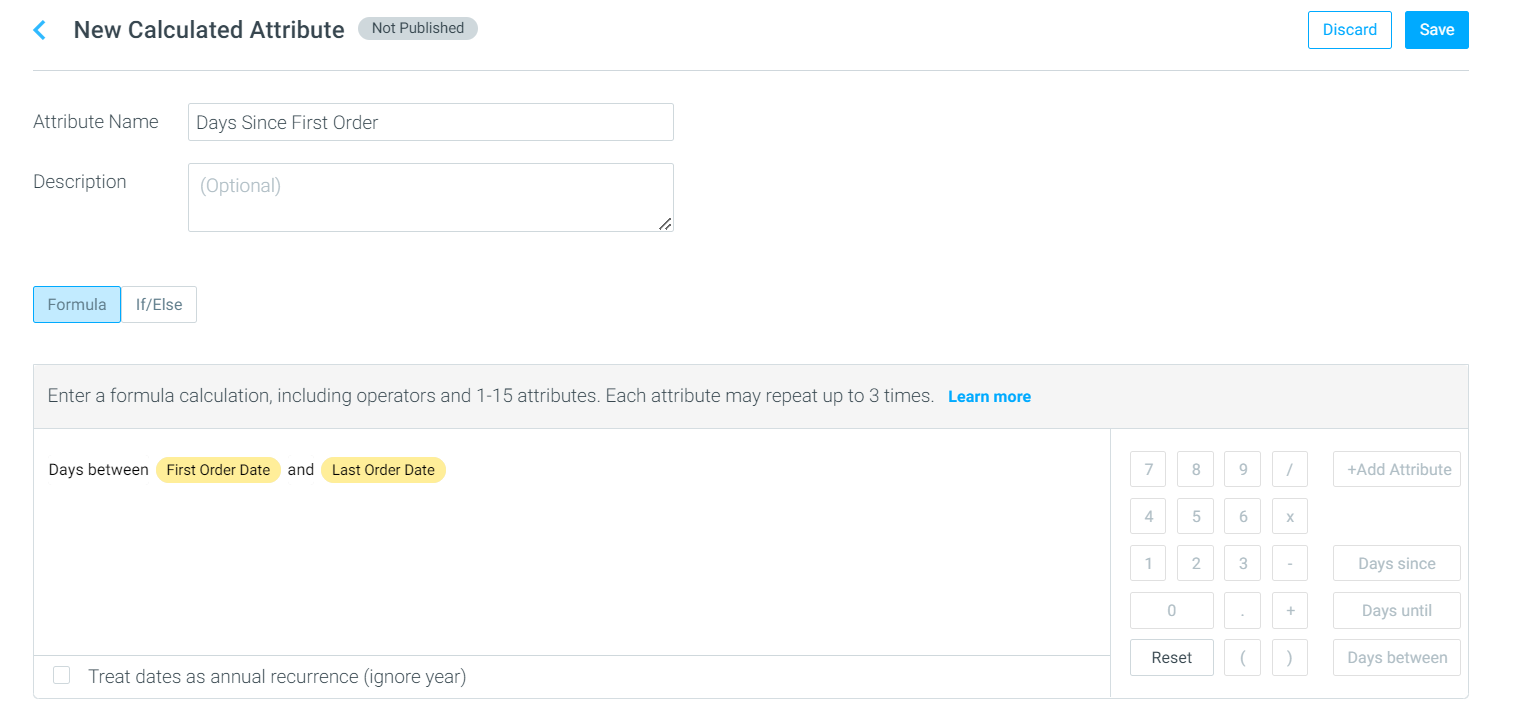Click the divide operator key

pos(1290,469)
